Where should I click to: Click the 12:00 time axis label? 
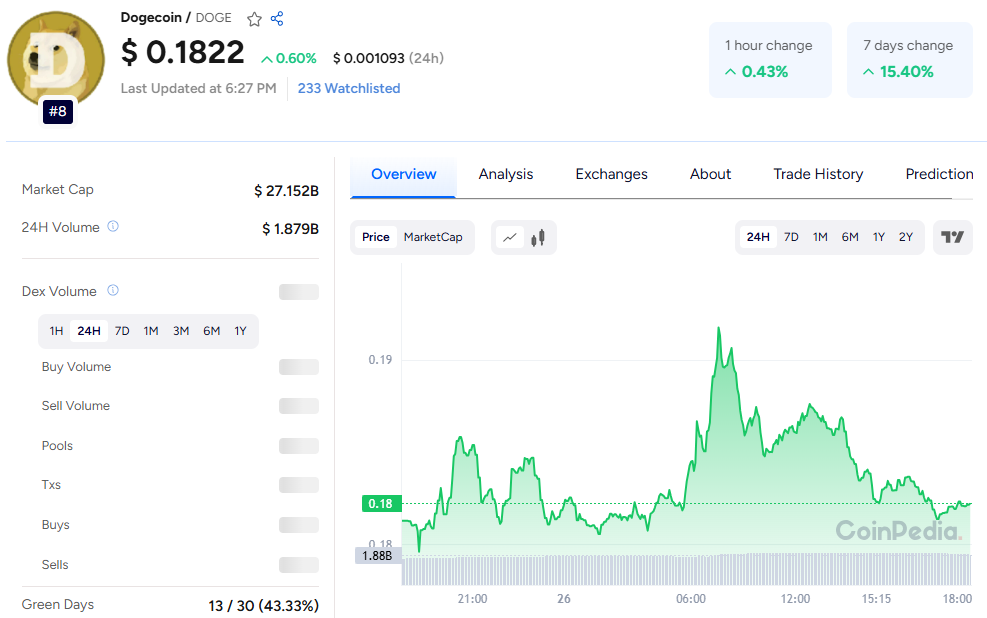click(x=795, y=598)
